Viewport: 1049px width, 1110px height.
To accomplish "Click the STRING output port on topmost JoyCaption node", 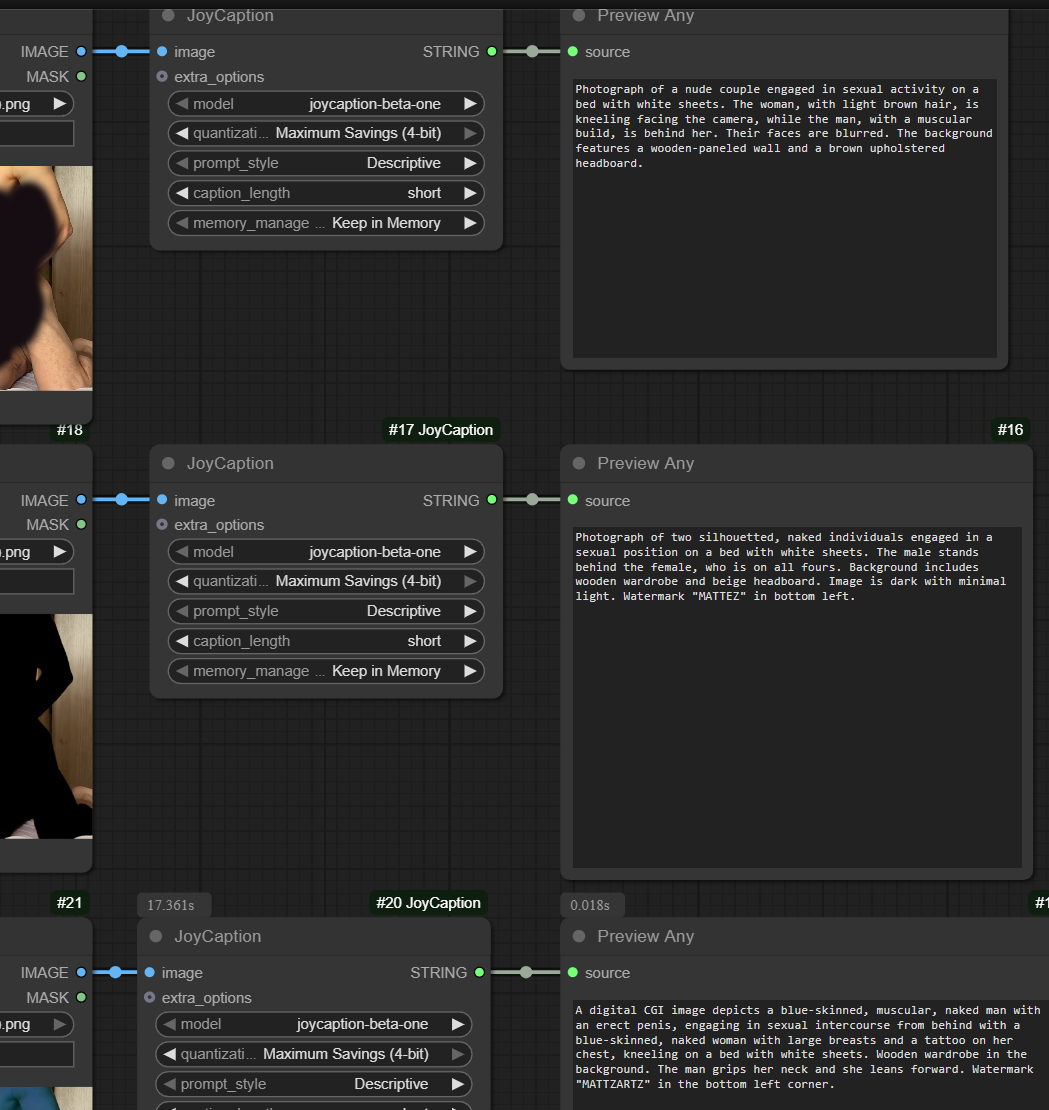I will [x=492, y=52].
